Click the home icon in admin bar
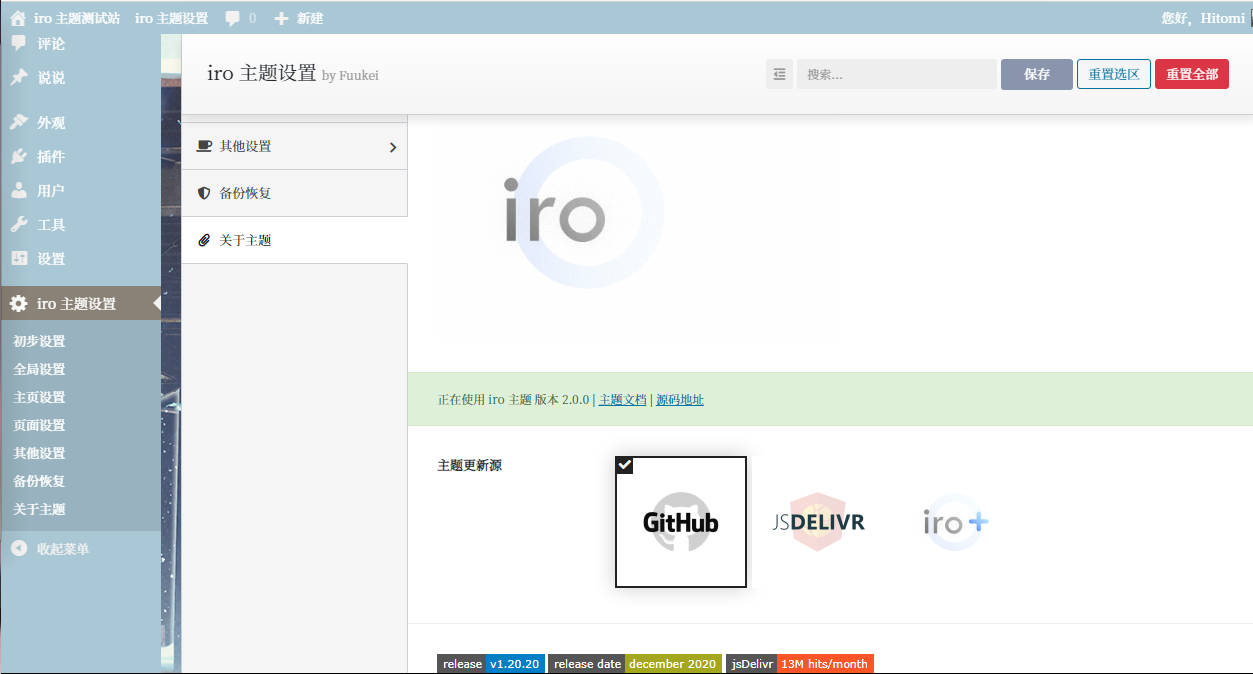This screenshot has height=674, width=1253. (18, 18)
